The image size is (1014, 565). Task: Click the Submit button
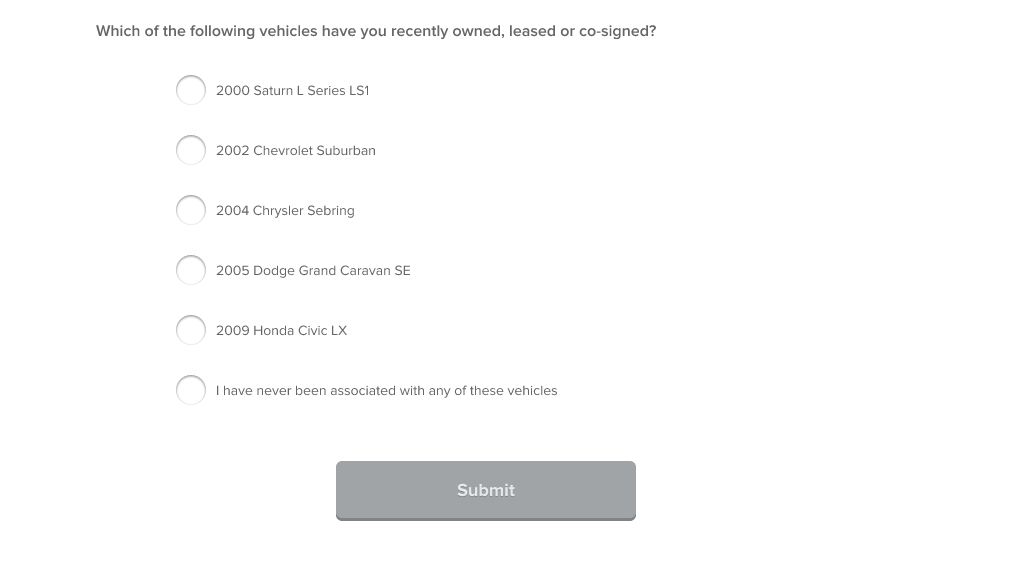tap(486, 491)
